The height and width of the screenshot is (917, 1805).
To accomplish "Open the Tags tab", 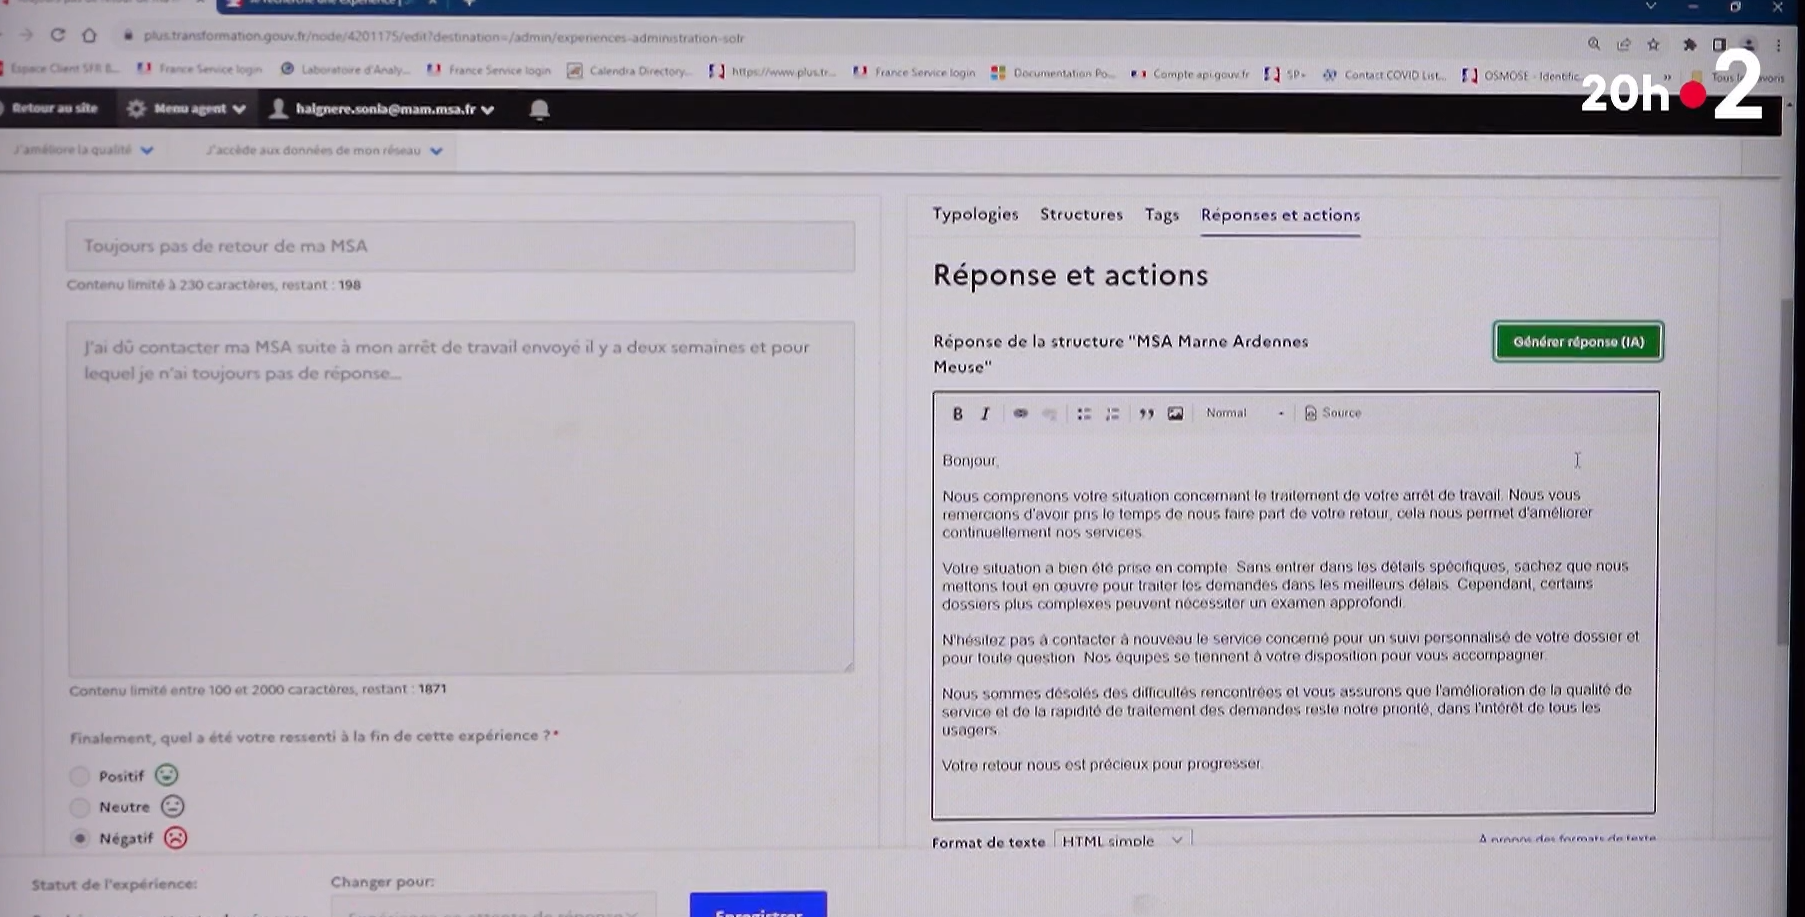I will click(x=1161, y=214).
